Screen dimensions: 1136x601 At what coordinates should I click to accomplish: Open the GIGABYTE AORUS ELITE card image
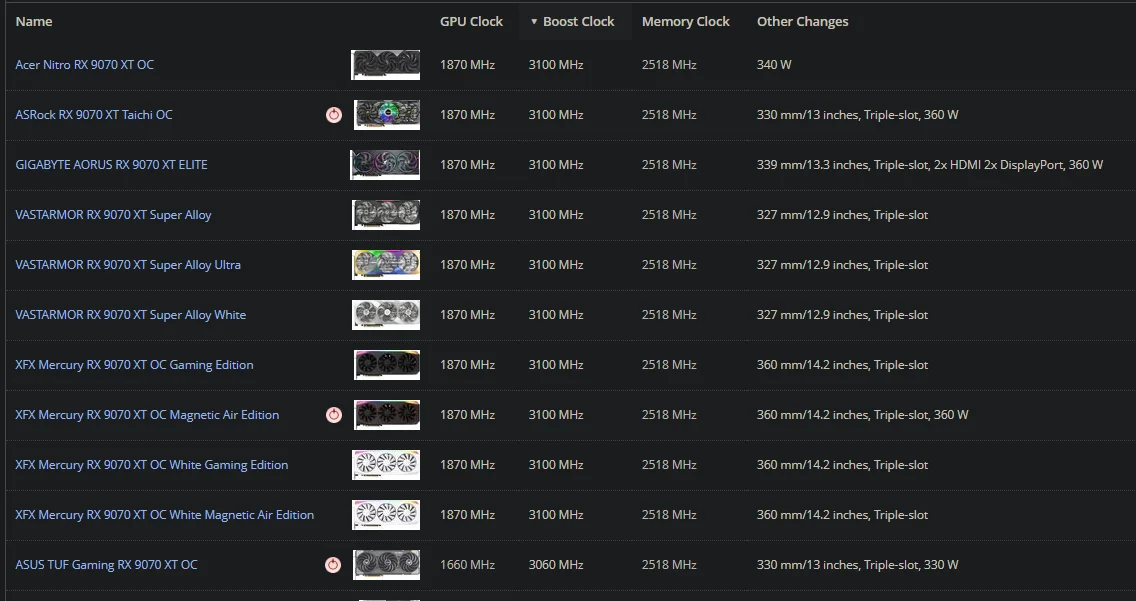[385, 165]
